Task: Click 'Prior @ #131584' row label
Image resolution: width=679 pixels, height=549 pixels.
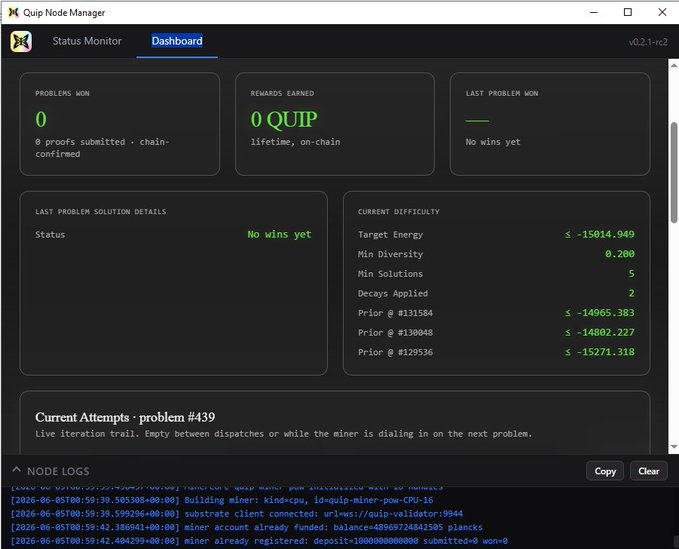Action: click(x=395, y=313)
